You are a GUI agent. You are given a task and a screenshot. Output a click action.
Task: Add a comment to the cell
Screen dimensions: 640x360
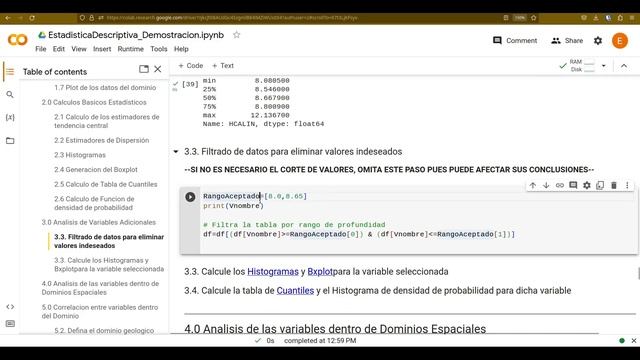coord(573,185)
